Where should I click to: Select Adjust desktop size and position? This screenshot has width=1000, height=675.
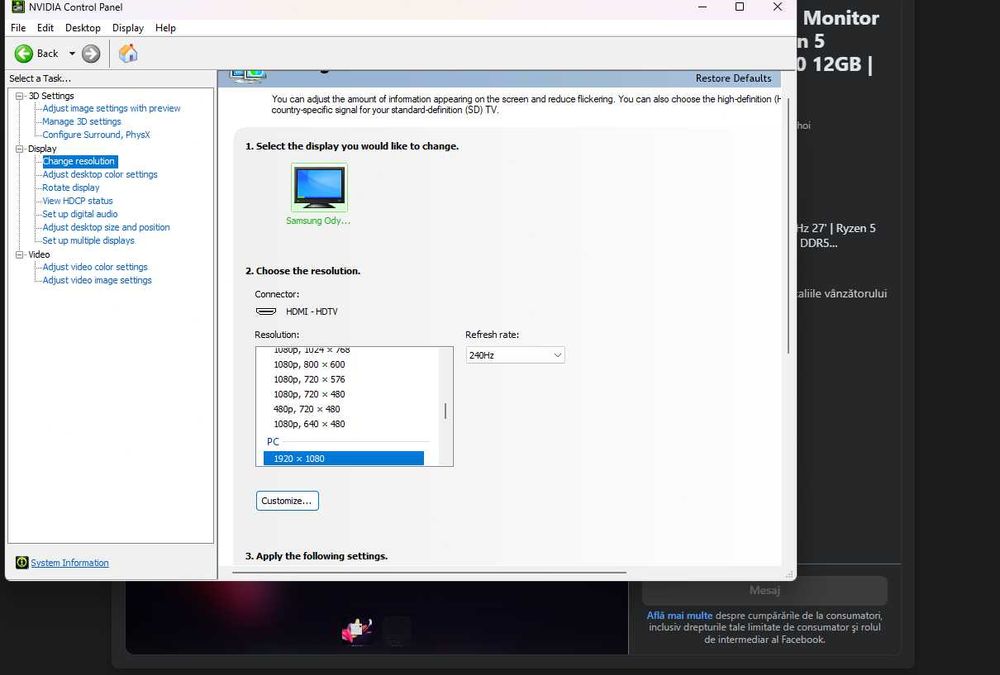[x=106, y=227]
